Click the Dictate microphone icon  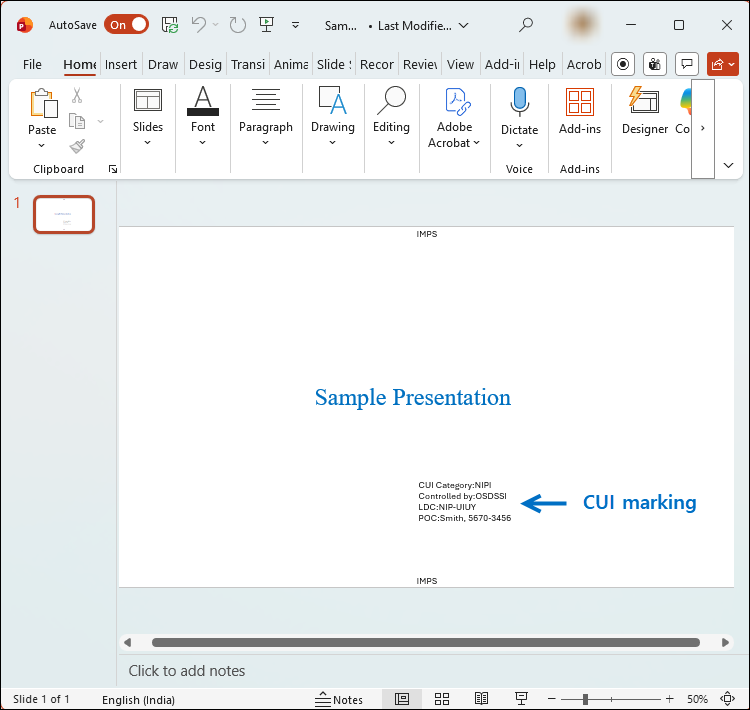519,102
